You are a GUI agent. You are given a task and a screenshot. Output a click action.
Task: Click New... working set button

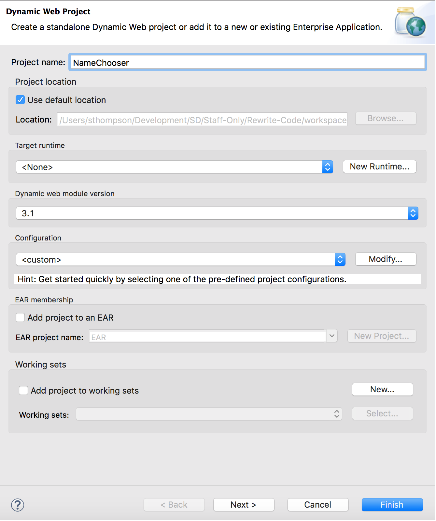coord(382,389)
